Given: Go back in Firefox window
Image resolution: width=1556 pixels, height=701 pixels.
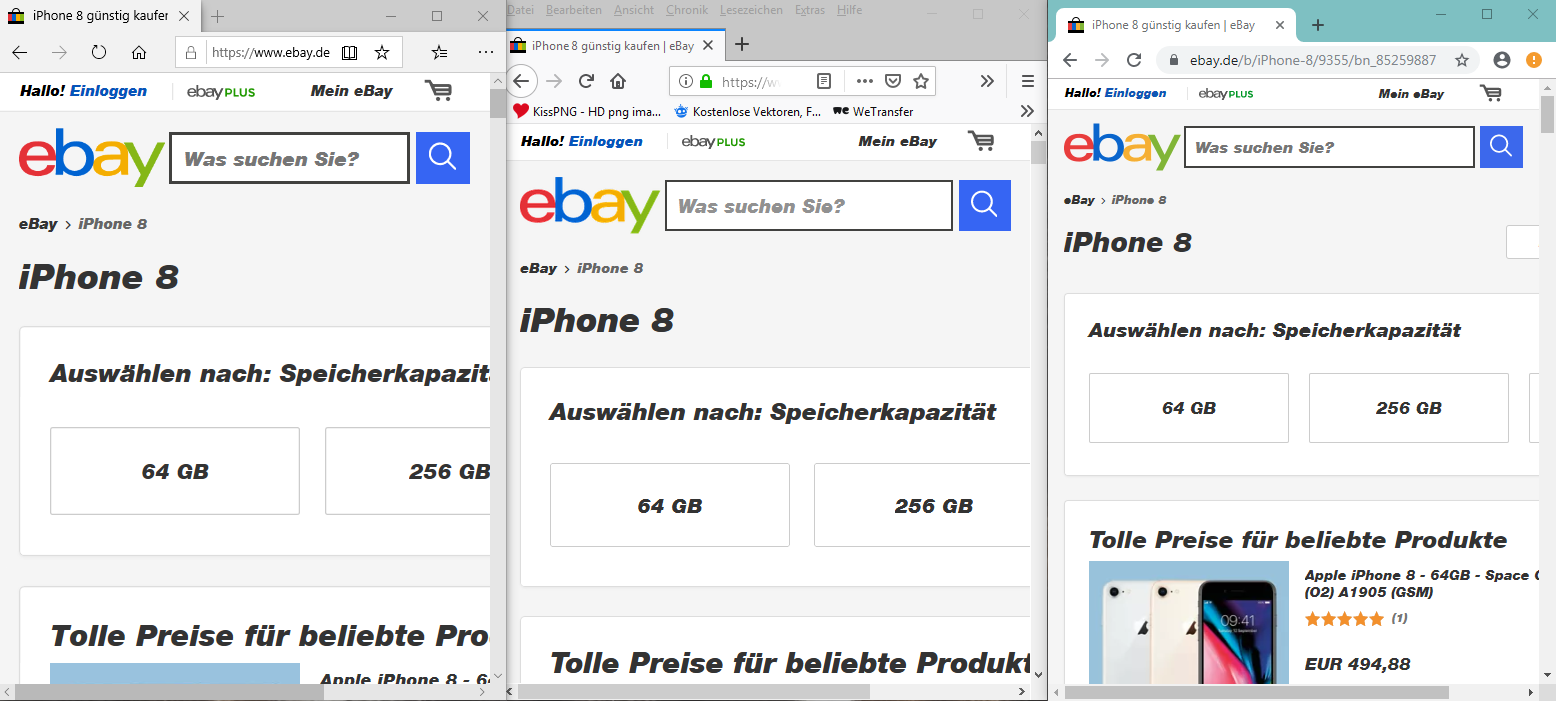Looking at the screenshot, I should coord(522,81).
